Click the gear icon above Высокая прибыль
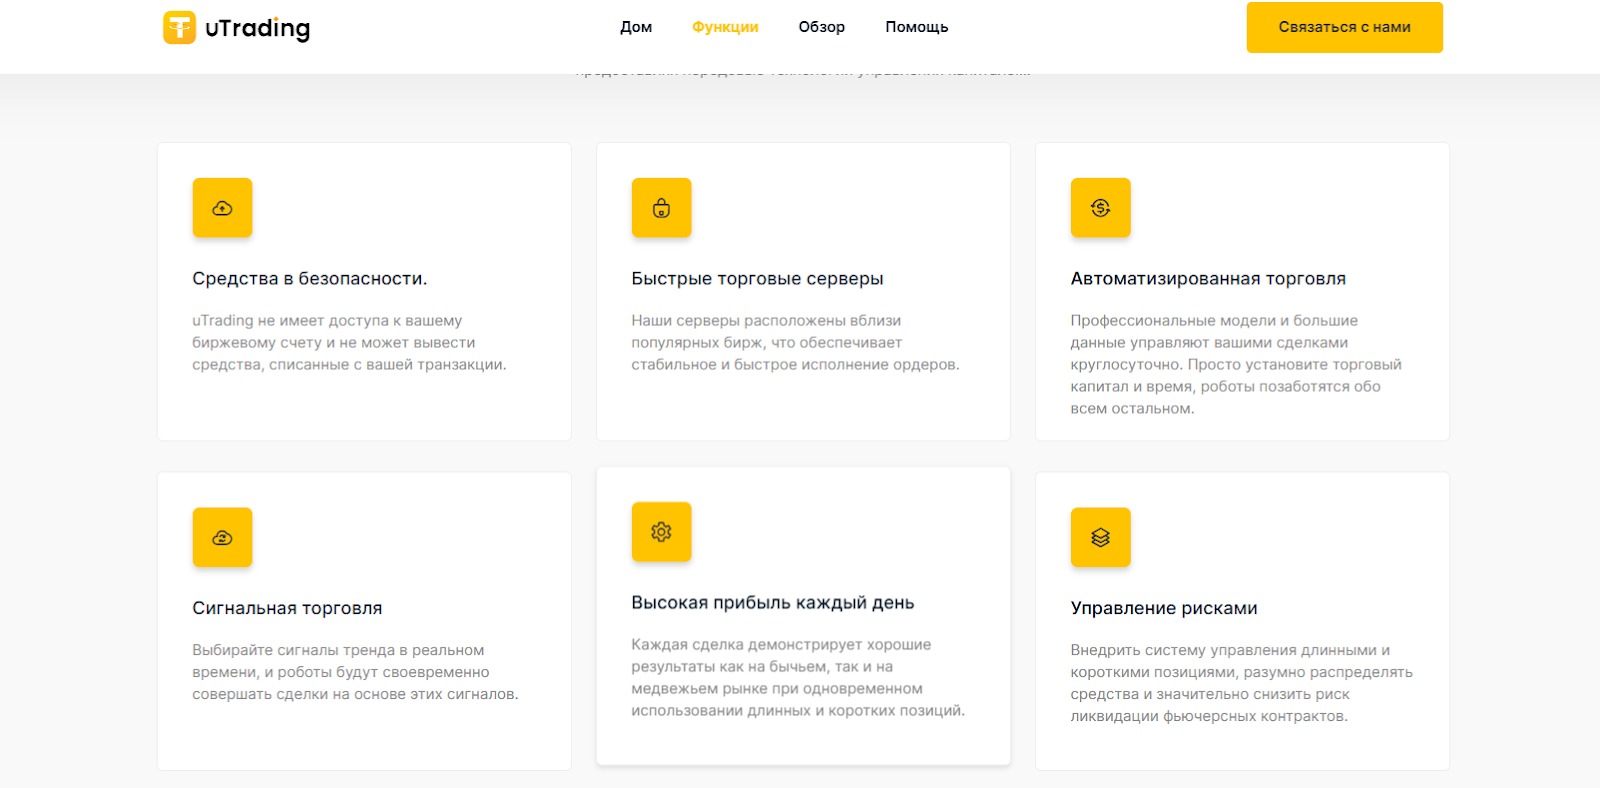Image resolution: width=1600 pixels, height=788 pixels. pyautogui.click(x=661, y=532)
